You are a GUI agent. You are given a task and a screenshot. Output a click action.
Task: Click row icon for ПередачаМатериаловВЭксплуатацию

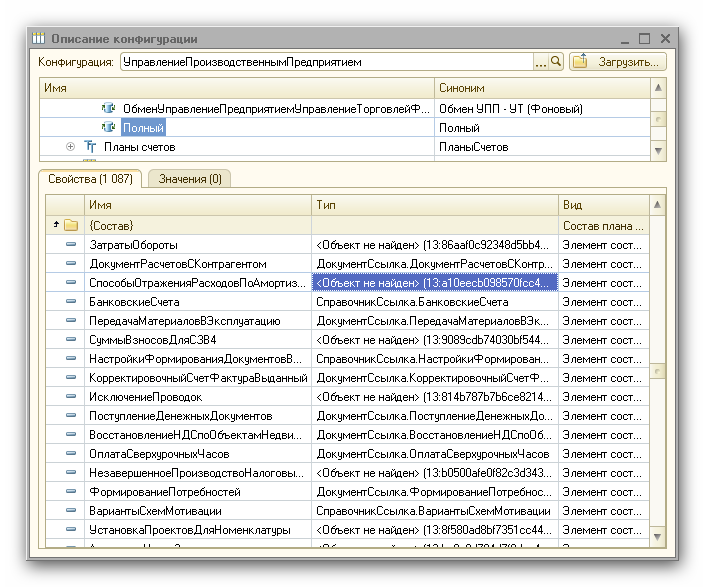click(x=71, y=320)
